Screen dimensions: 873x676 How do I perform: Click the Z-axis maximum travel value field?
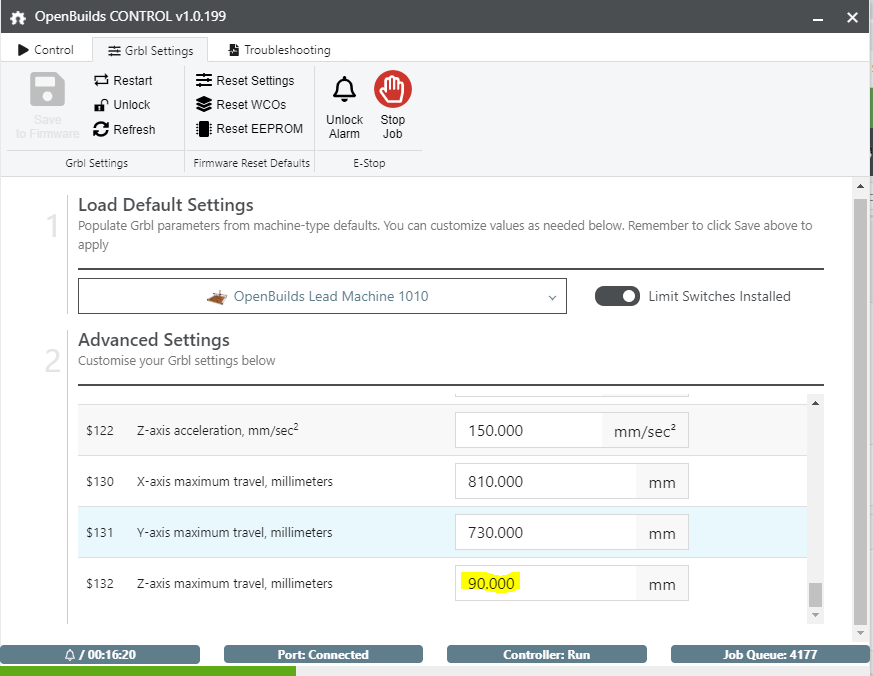click(x=545, y=584)
